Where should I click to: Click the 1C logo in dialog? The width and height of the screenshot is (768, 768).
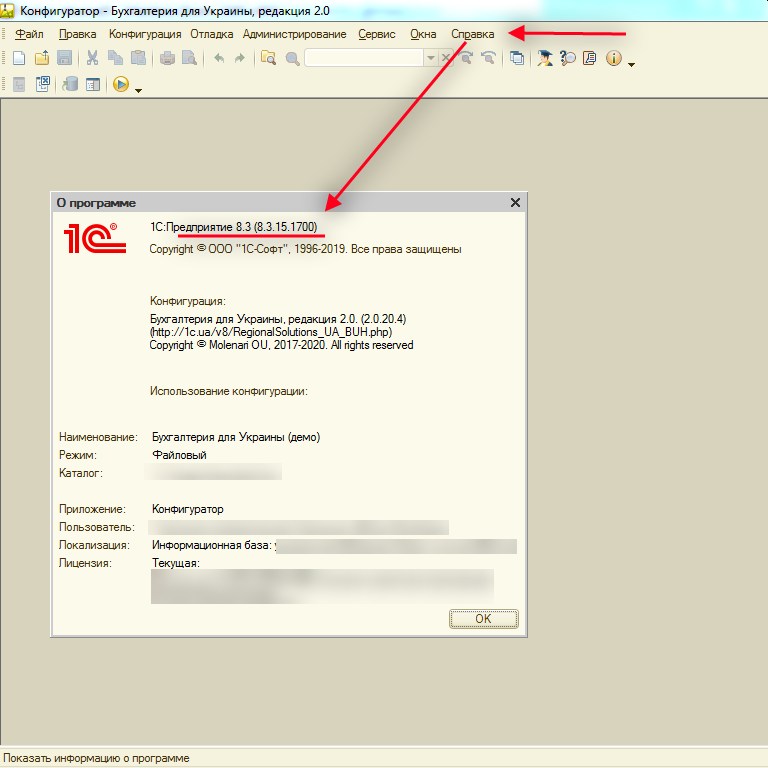(95, 238)
